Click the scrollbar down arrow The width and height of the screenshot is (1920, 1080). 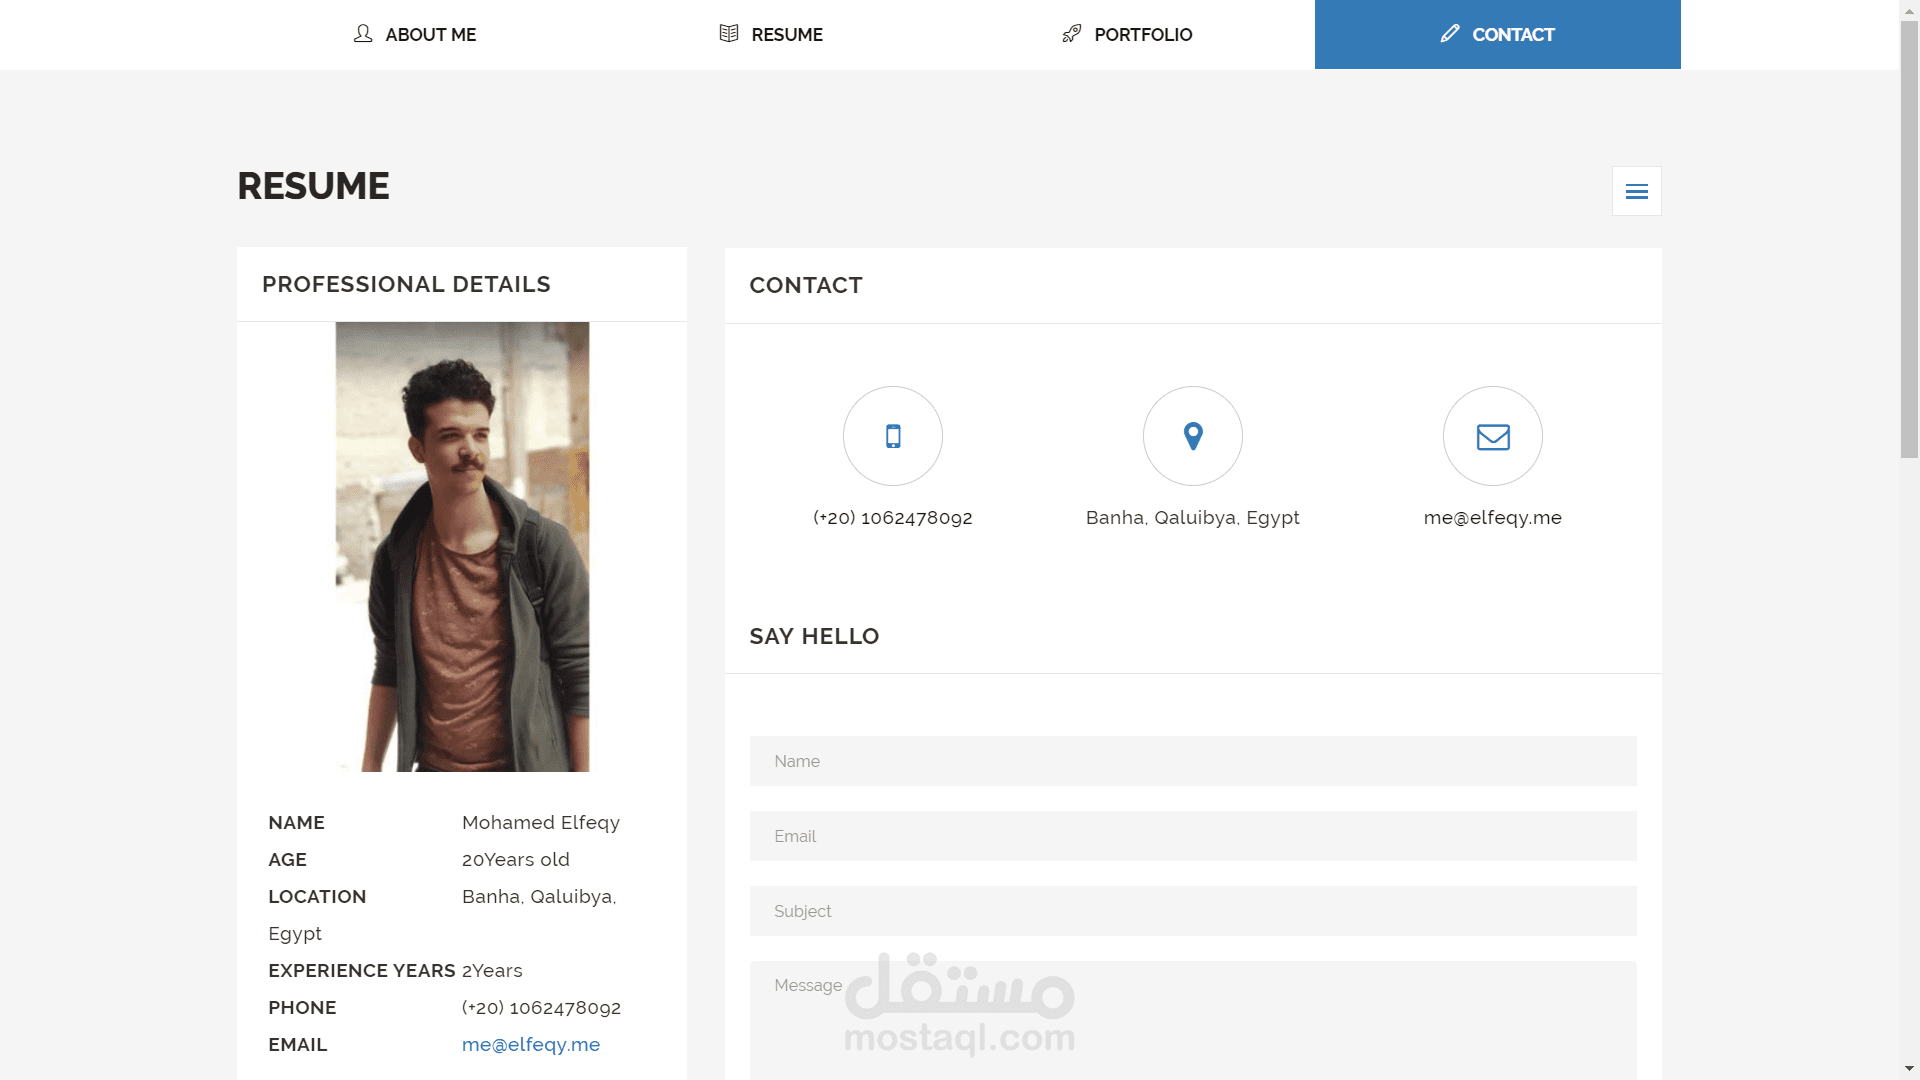tap(1909, 1069)
